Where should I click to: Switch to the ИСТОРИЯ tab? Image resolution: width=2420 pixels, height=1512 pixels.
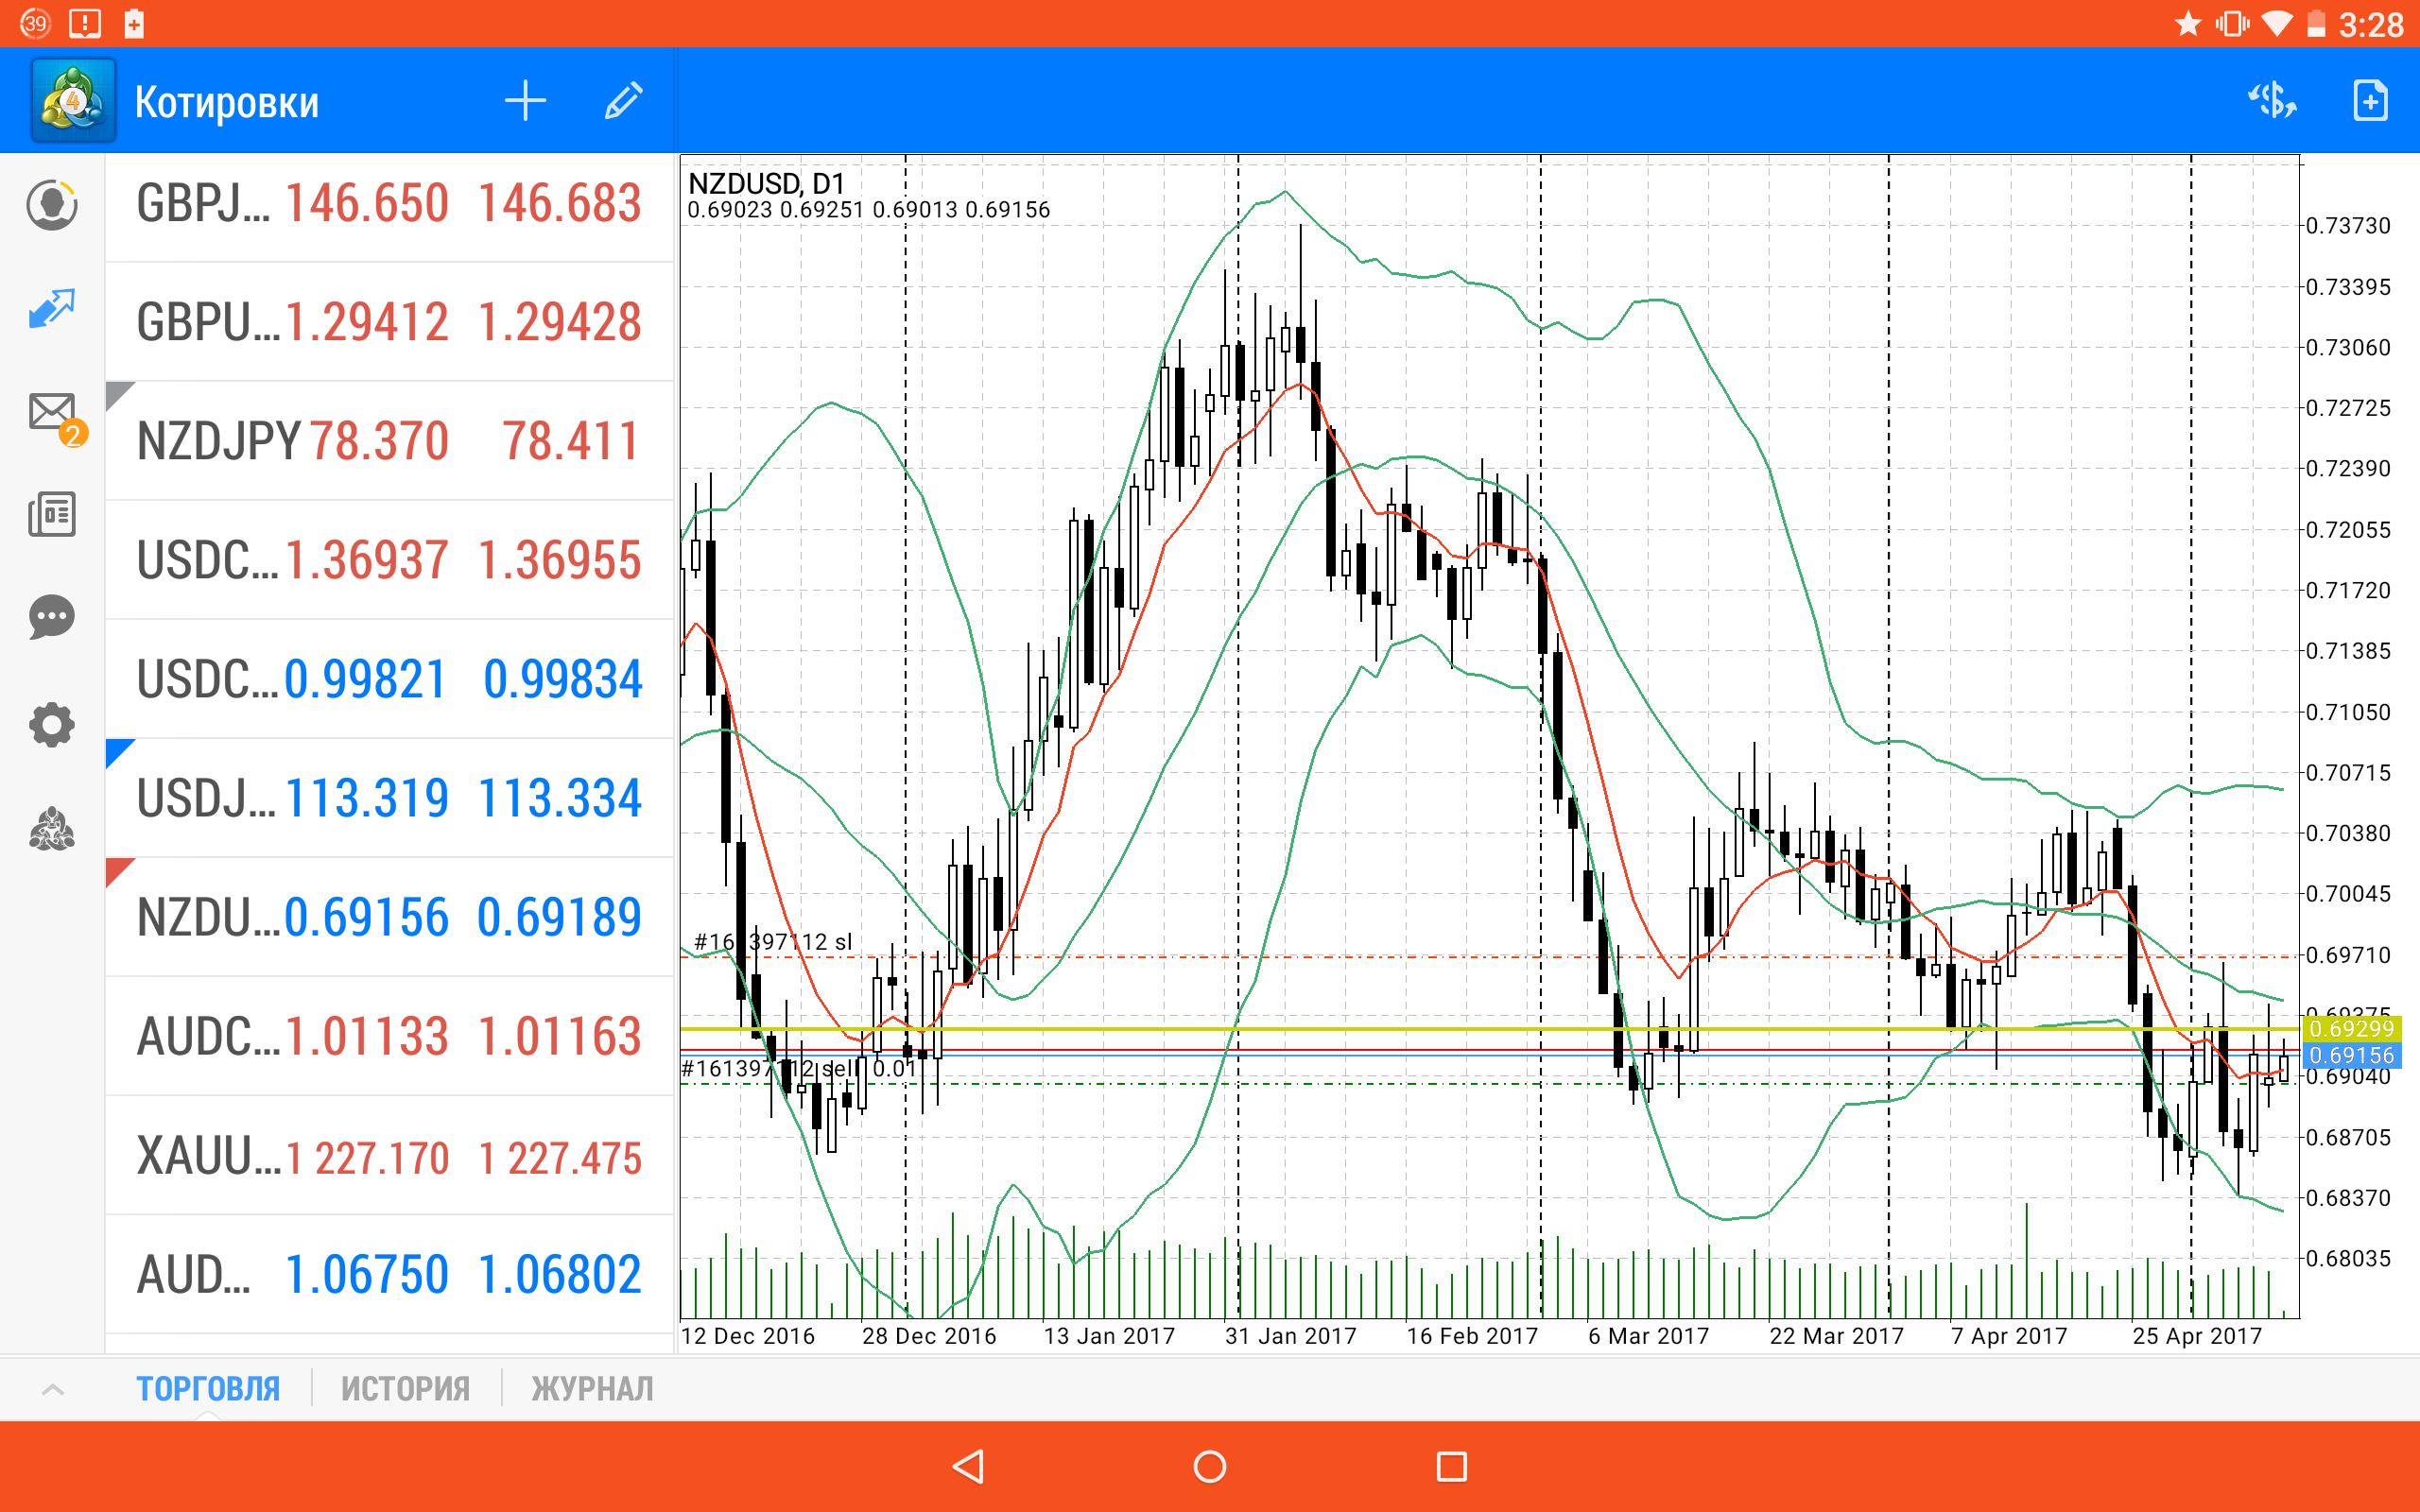(x=405, y=1389)
